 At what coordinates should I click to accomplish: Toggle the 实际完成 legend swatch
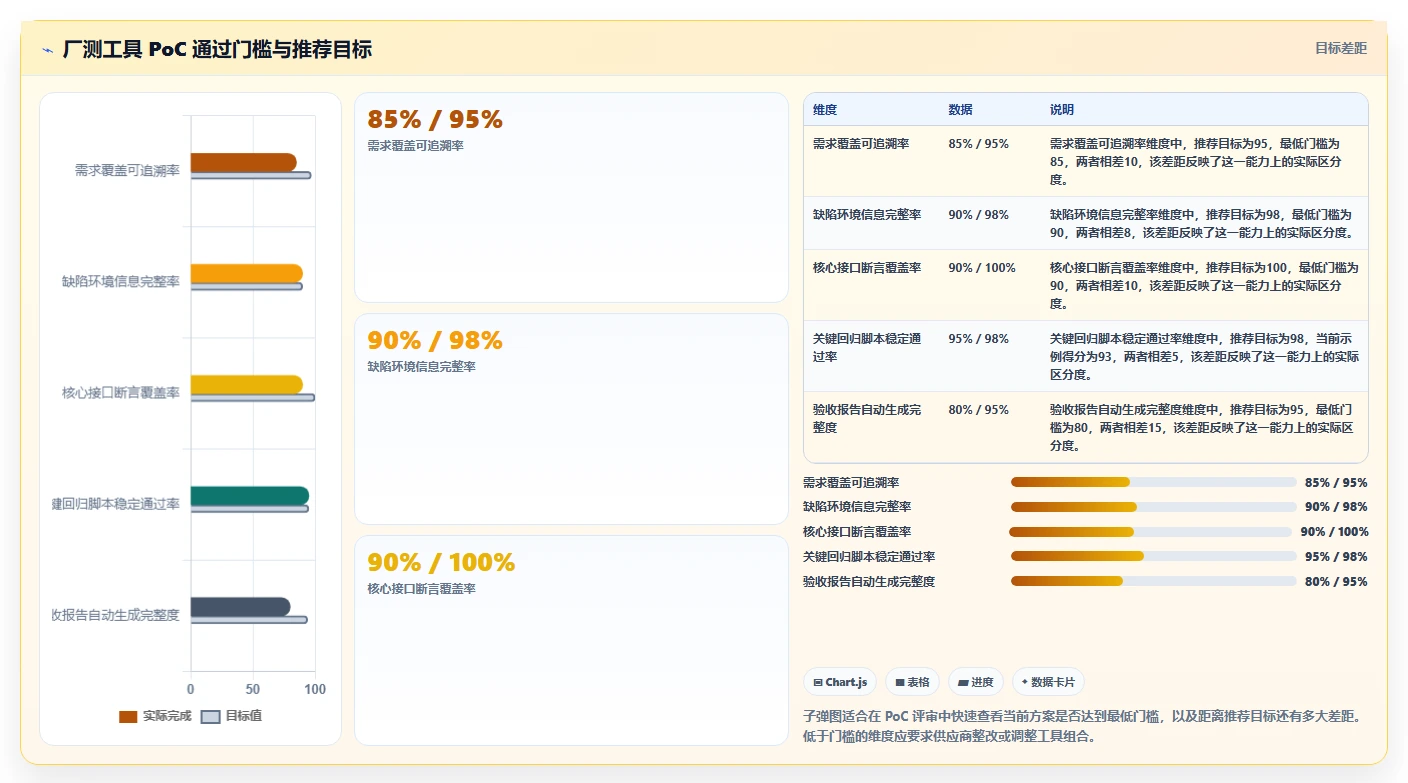click(128, 717)
